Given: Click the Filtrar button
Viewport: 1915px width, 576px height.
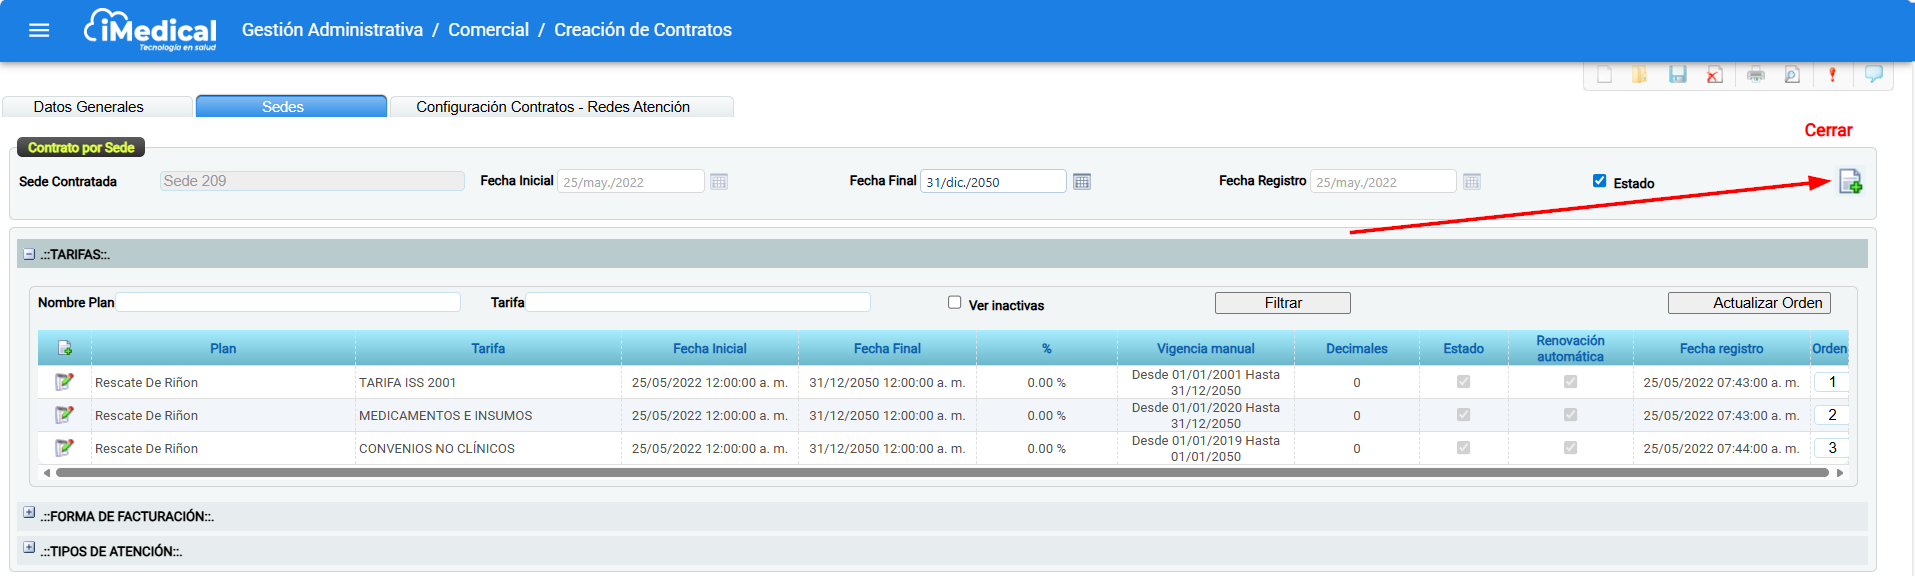Looking at the screenshot, I should tap(1282, 303).
